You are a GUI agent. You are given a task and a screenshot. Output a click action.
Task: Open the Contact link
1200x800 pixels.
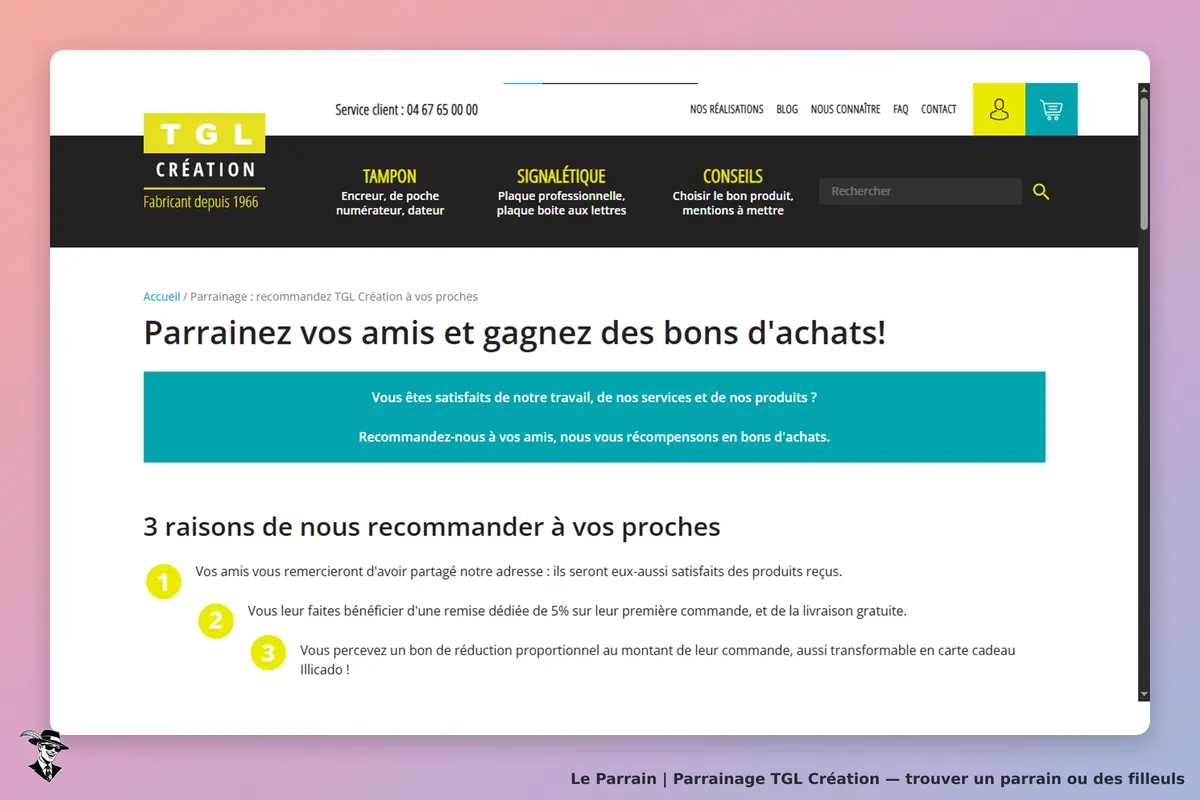coord(939,109)
